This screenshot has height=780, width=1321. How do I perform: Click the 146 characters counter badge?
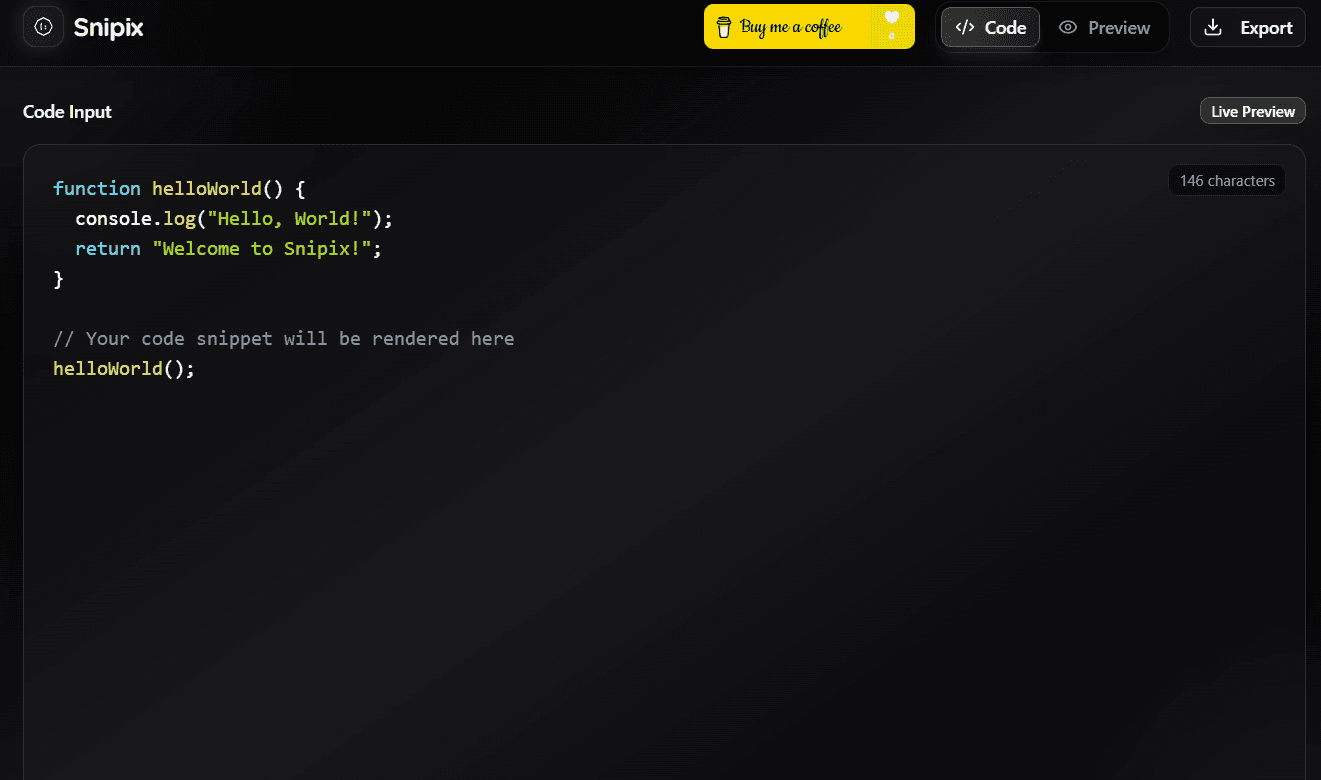[1227, 180]
